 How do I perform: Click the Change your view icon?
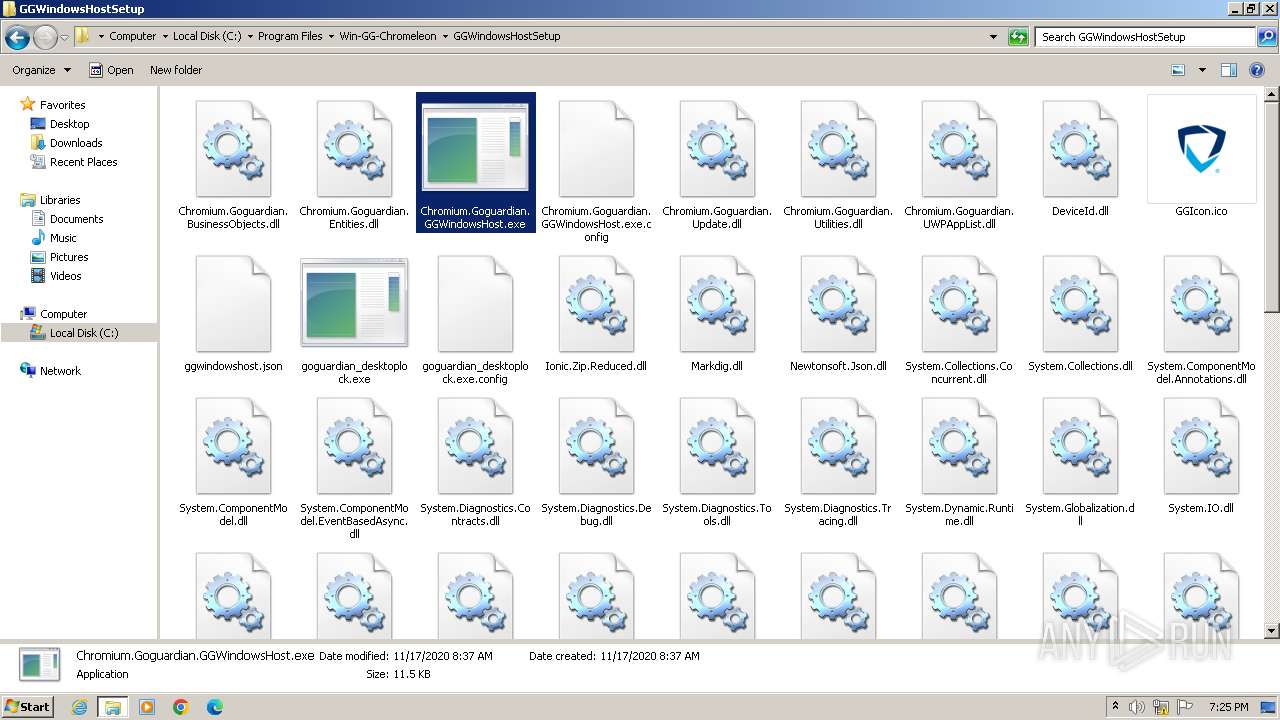tap(1178, 70)
